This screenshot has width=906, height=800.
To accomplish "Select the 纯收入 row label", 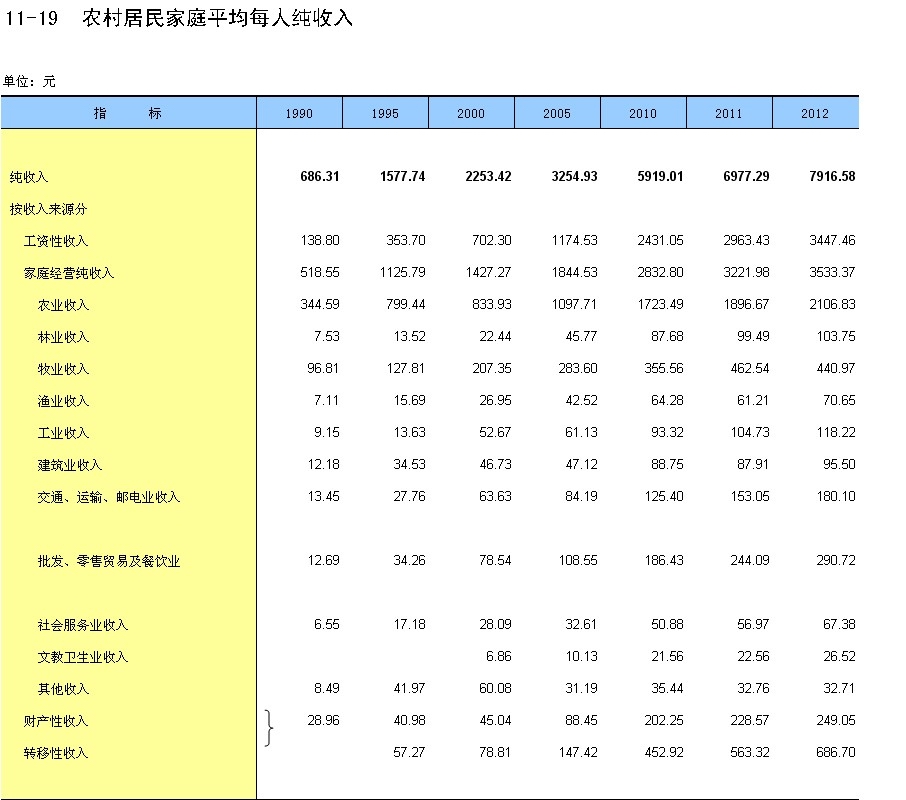I will pyautogui.click(x=29, y=177).
